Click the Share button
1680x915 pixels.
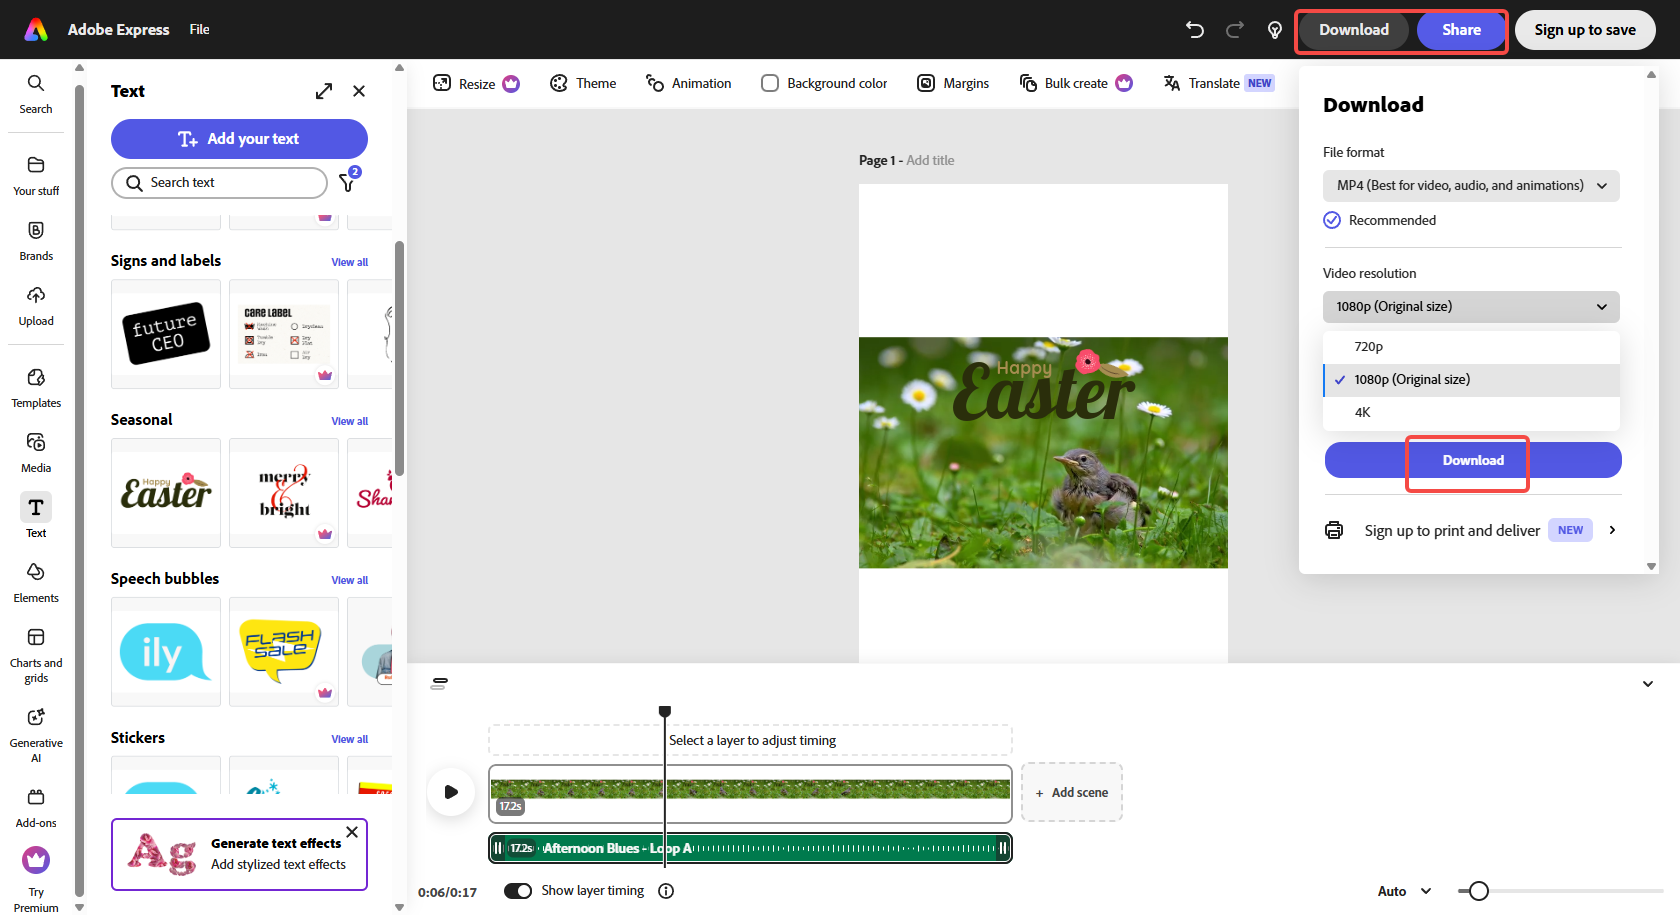point(1461,30)
